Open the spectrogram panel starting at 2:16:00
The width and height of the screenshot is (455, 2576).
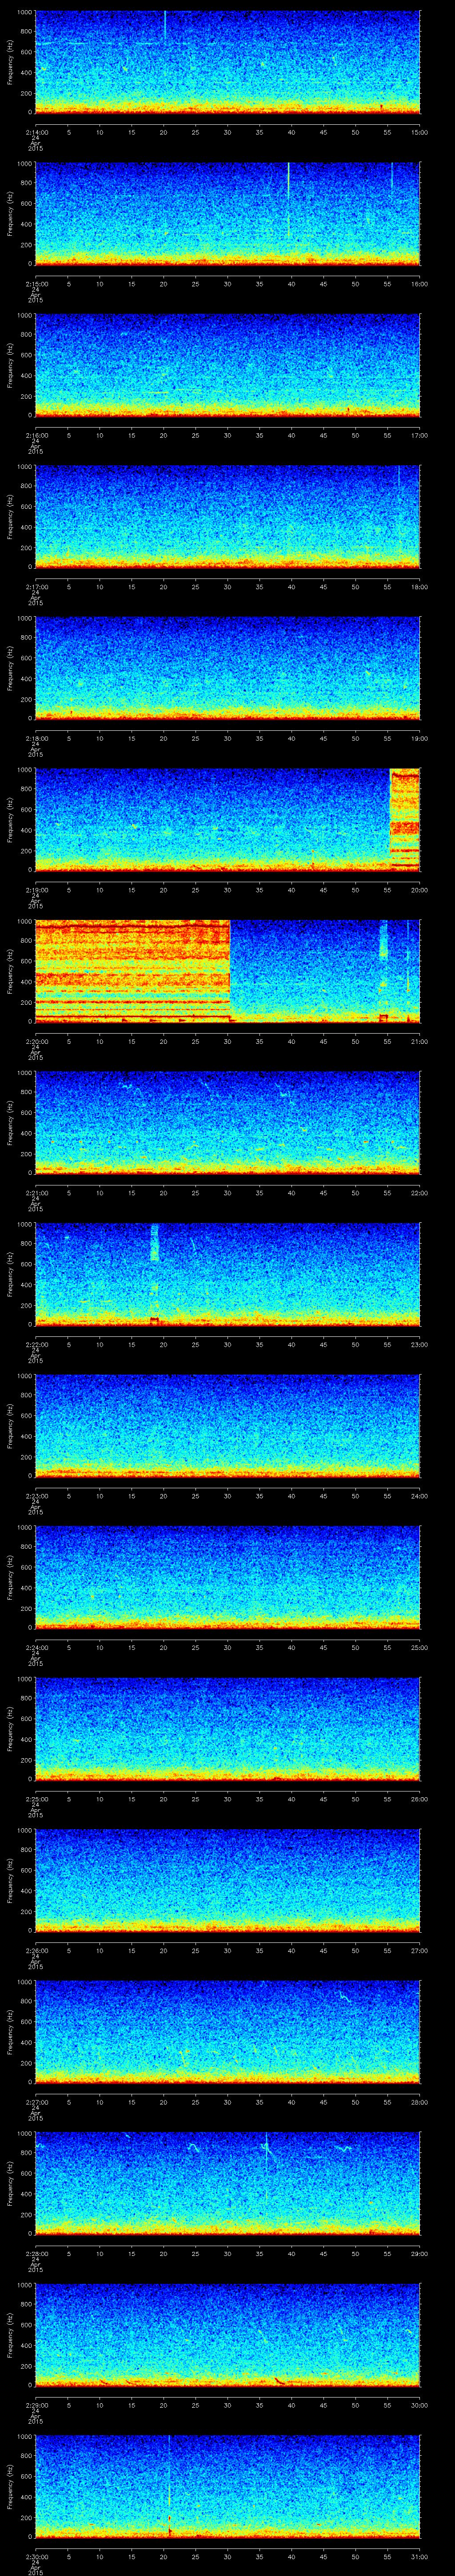tap(227, 365)
